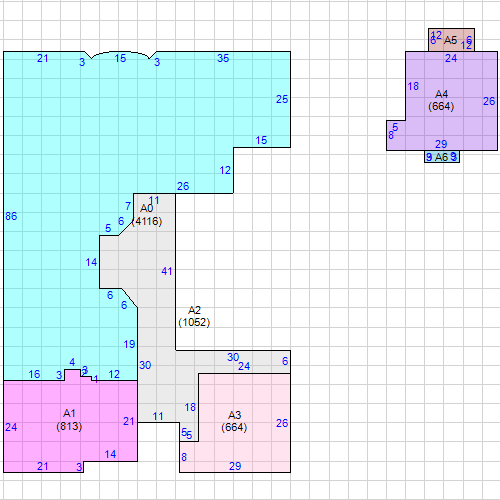Click the 14 dimension inside magenta A1 area

(110, 454)
